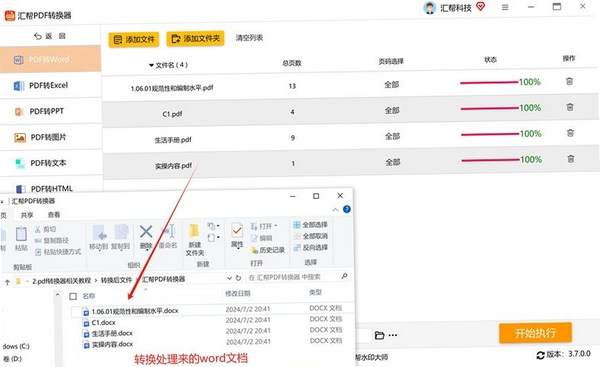Open page selection 全部 for 1.06.01规范性和编制水平.pdf
600x367 pixels.
[x=391, y=85]
